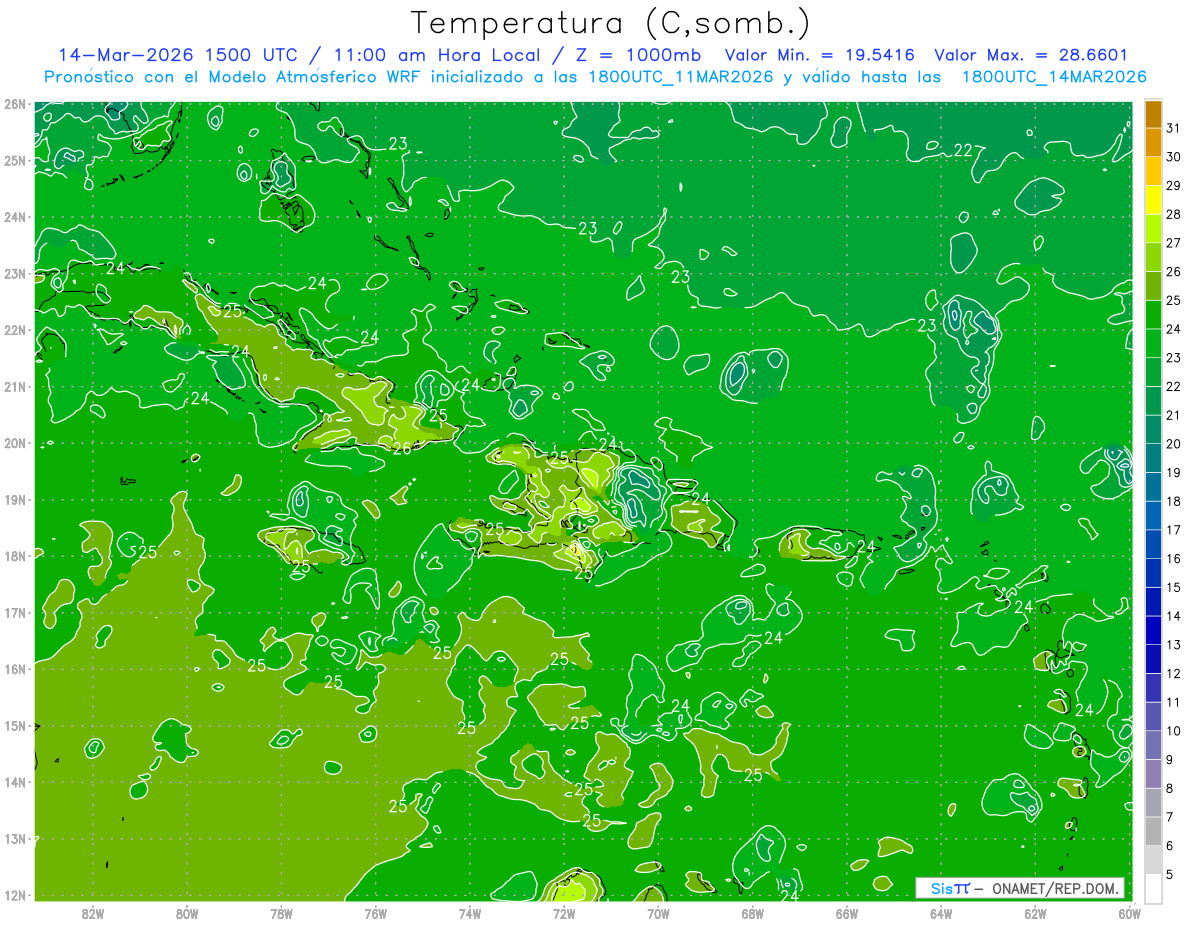Pick the gray legend swatch between 6 and 7
The width and height of the screenshot is (1200, 927).
click(x=1153, y=830)
